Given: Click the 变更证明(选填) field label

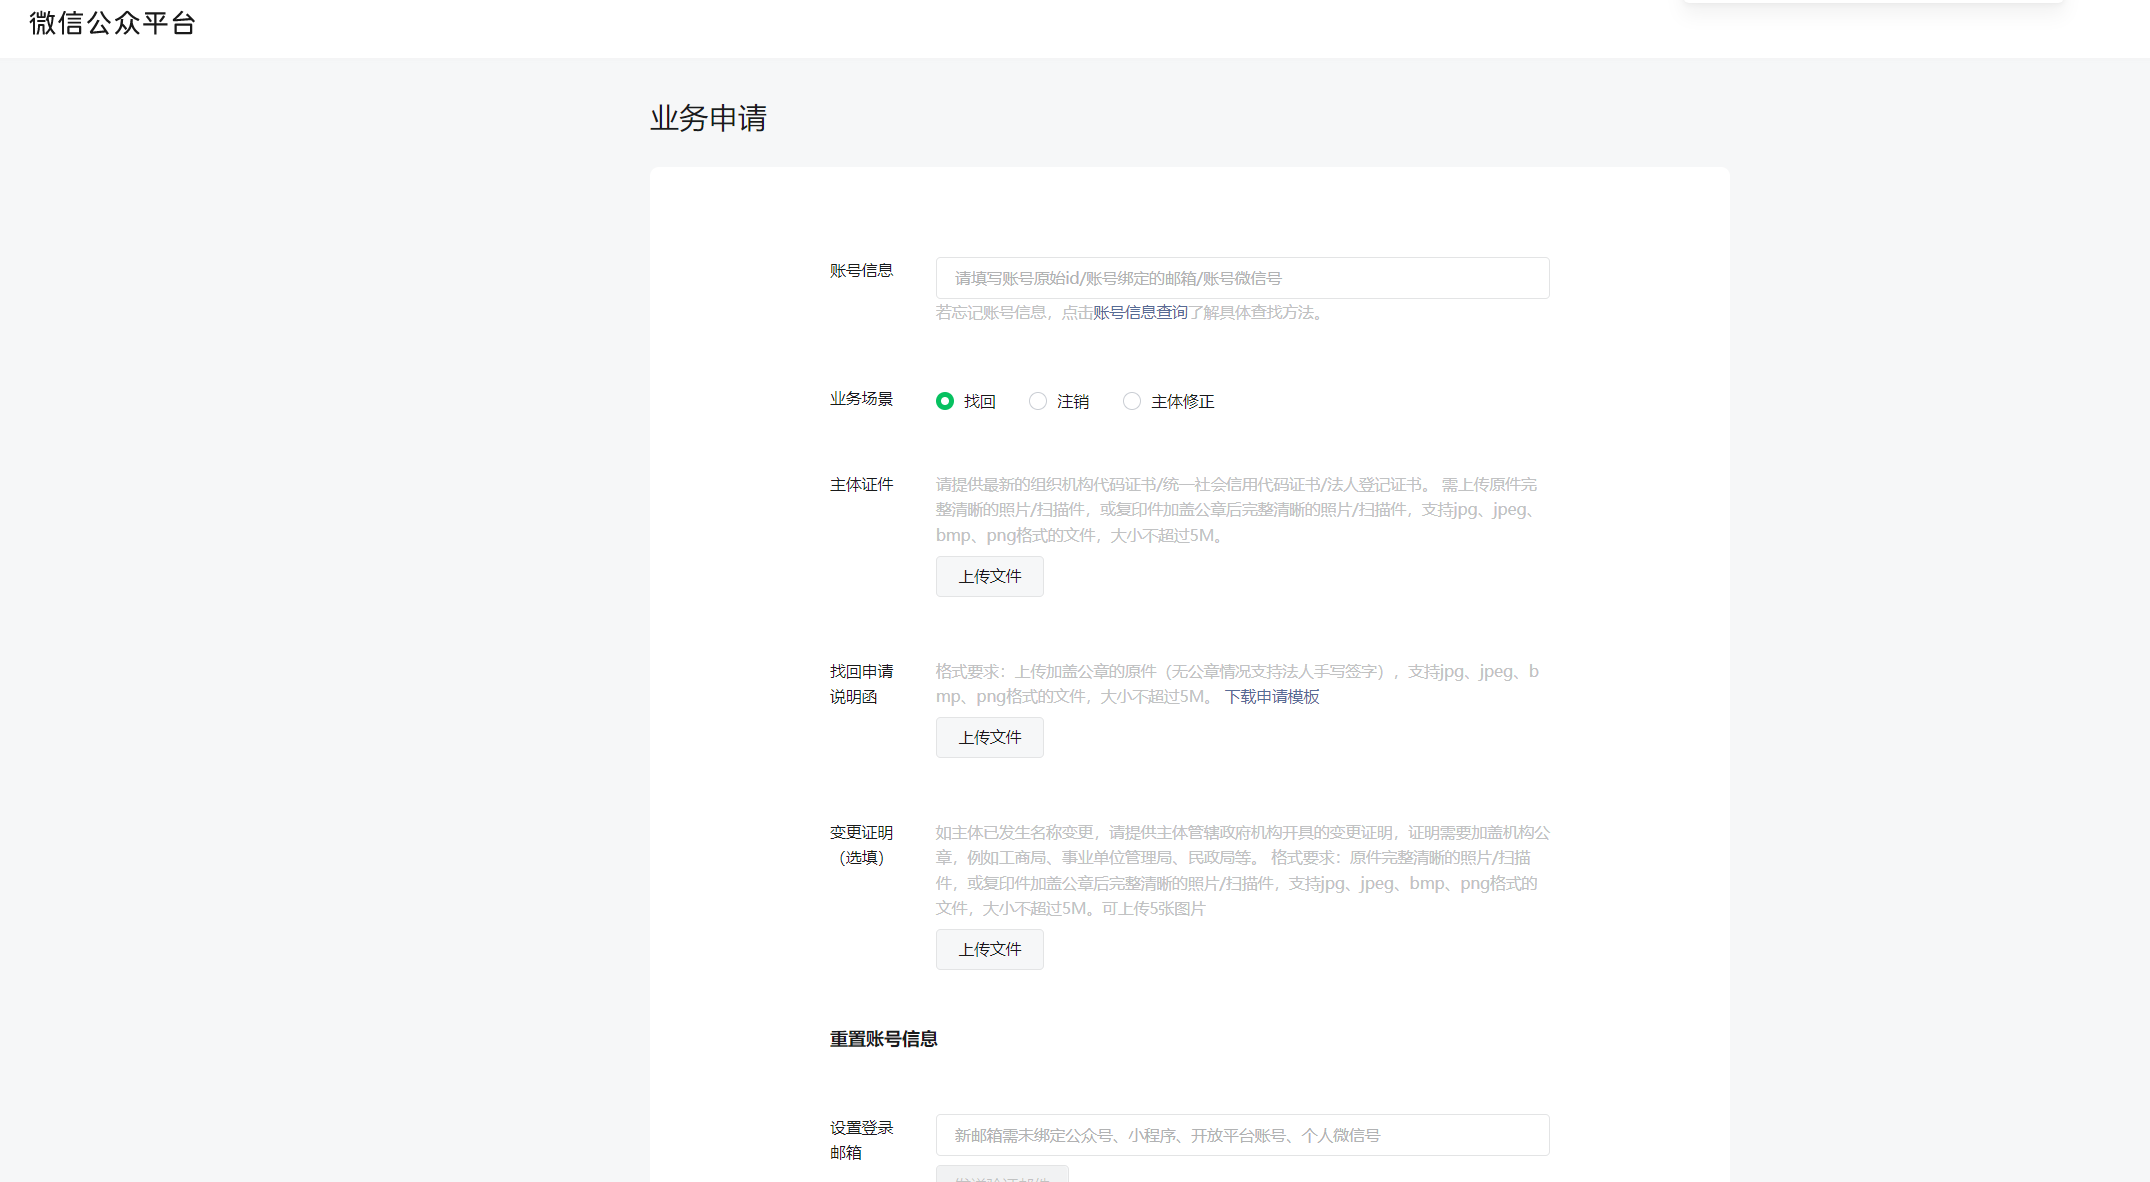Looking at the screenshot, I should tap(861, 845).
